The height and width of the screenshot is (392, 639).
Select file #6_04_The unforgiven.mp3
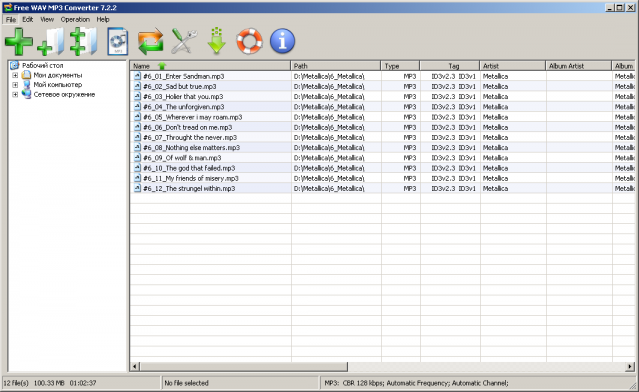[183, 107]
